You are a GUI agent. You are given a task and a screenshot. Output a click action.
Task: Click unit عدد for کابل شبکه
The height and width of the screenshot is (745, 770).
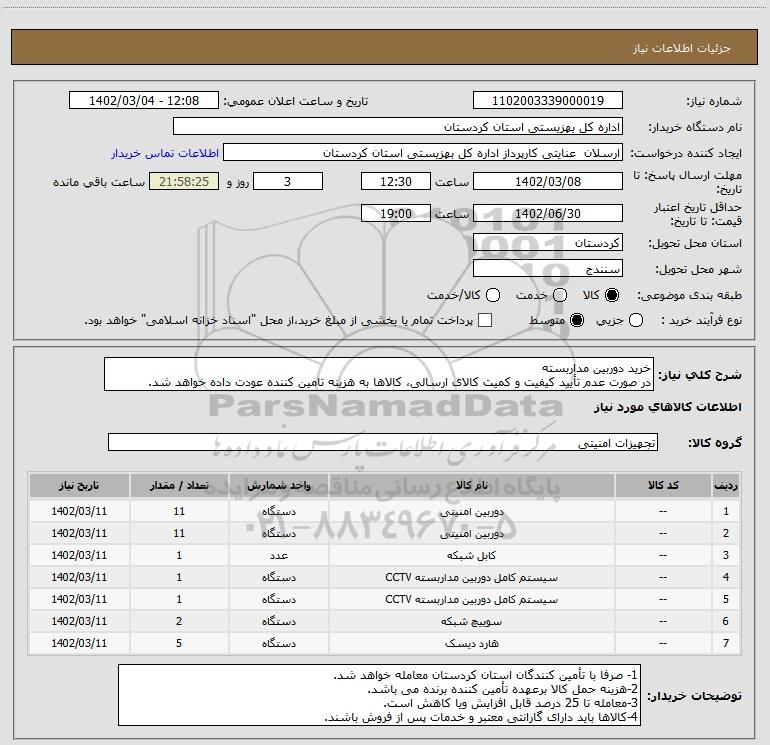coord(278,555)
